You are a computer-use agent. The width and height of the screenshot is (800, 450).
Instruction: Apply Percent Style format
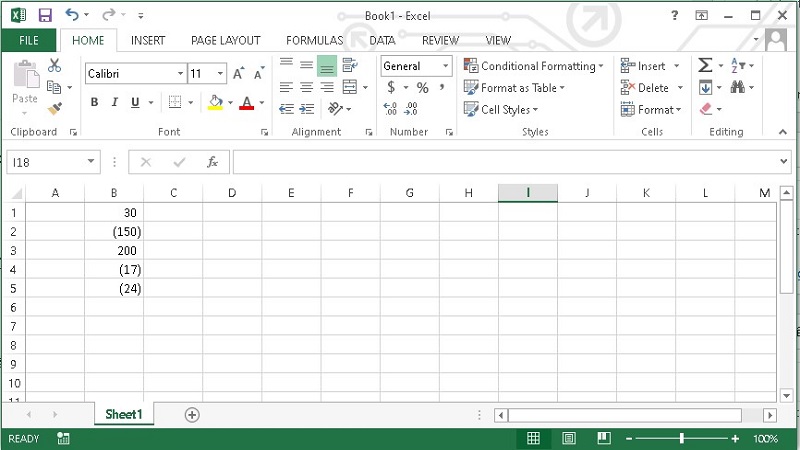(422, 88)
